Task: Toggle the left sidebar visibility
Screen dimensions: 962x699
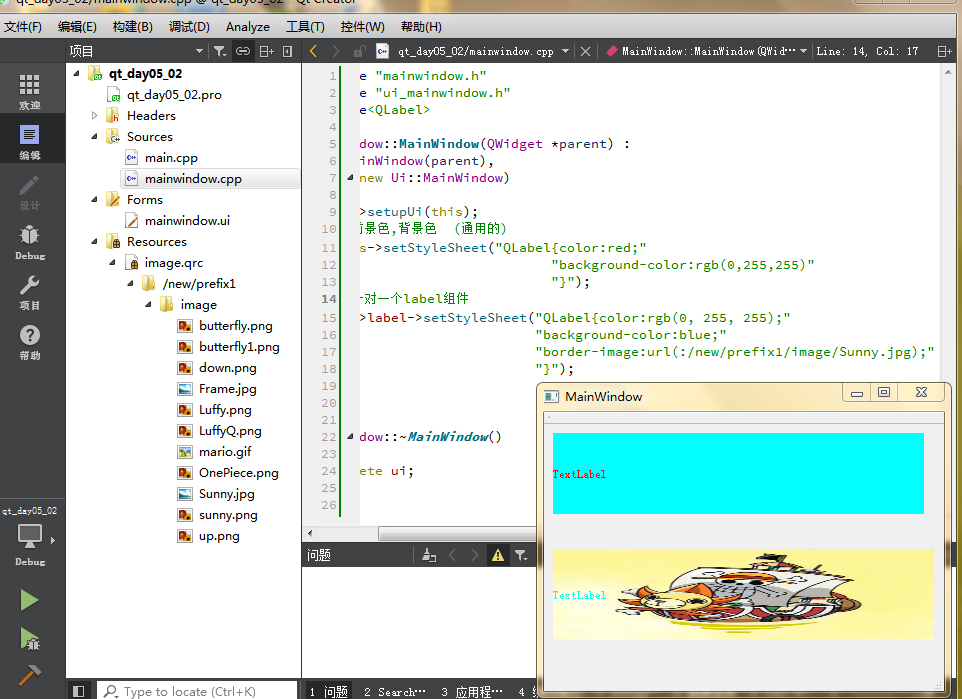Action: [79, 691]
